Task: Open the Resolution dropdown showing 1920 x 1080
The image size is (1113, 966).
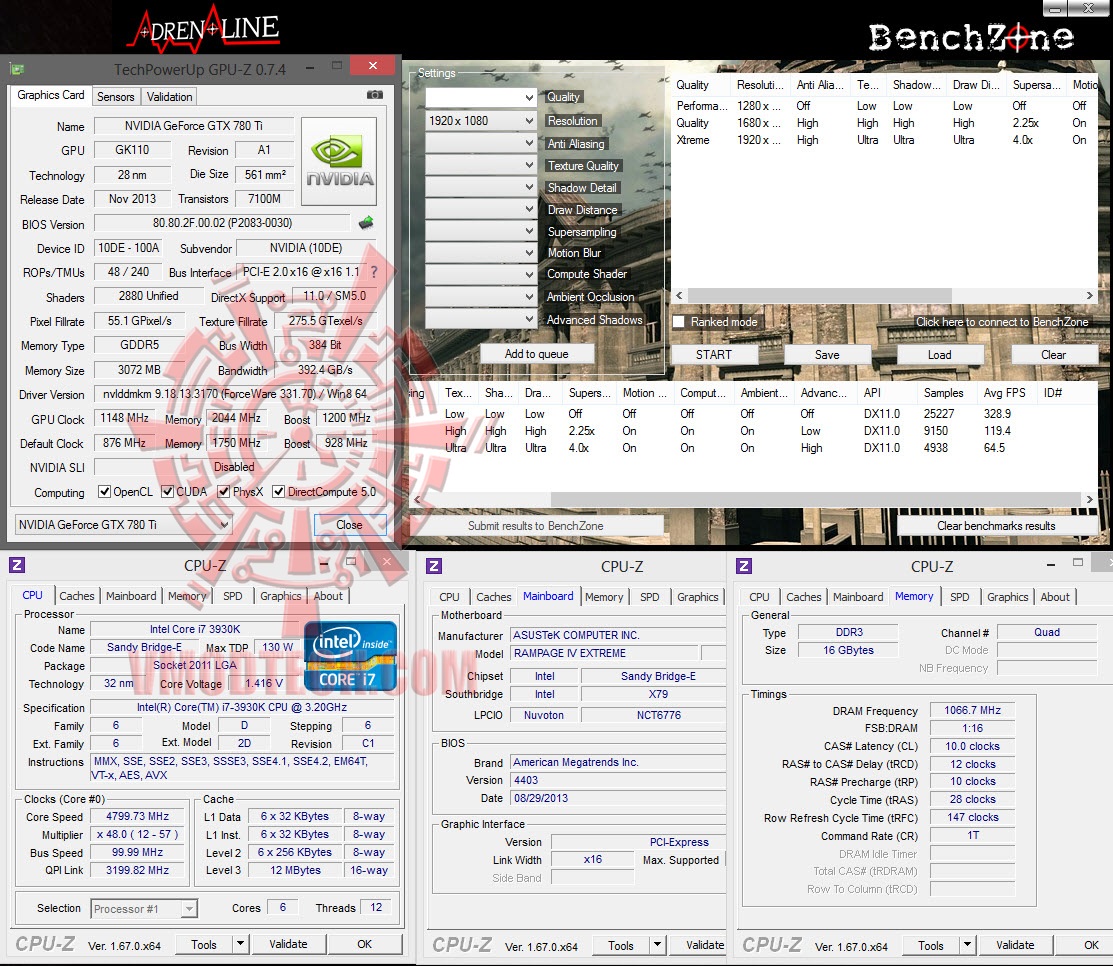Action: tap(481, 121)
